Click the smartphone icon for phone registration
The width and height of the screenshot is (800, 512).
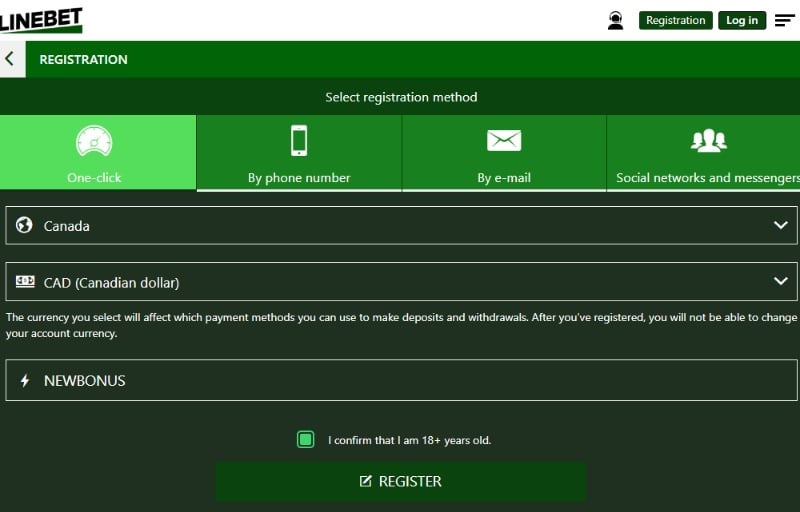[x=299, y=140]
